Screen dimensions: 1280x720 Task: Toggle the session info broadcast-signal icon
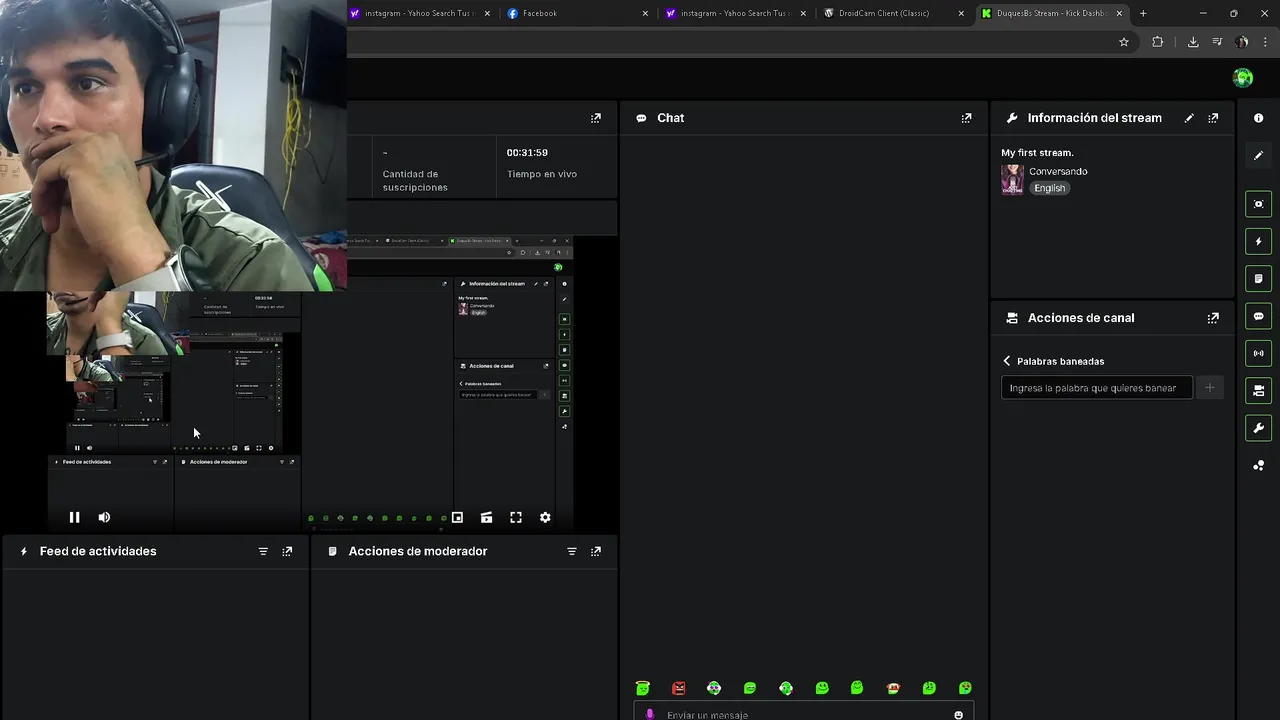click(1258, 353)
